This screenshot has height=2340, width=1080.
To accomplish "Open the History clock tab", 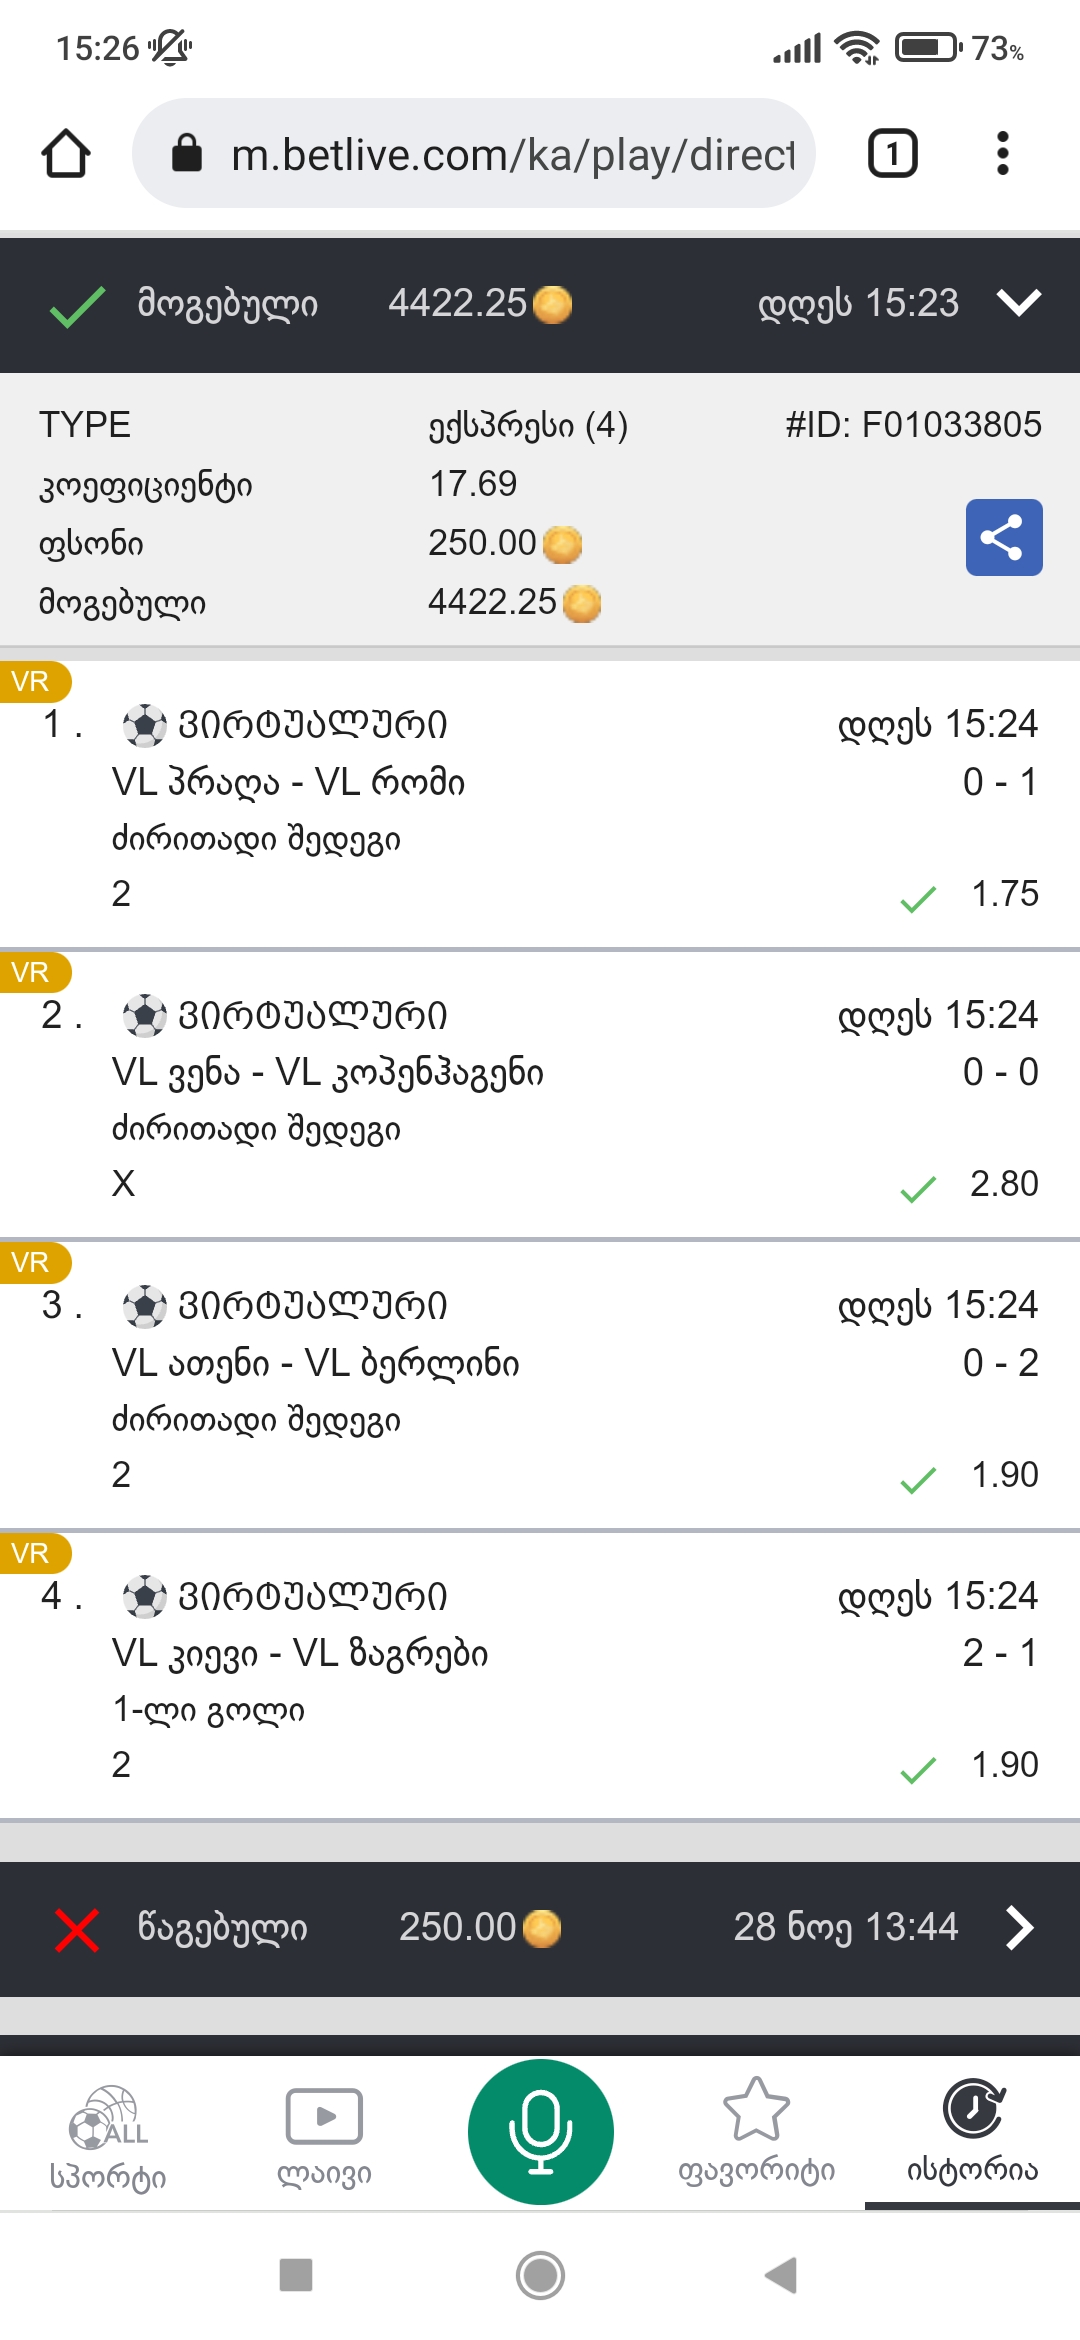I will (x=972, y=2131).
